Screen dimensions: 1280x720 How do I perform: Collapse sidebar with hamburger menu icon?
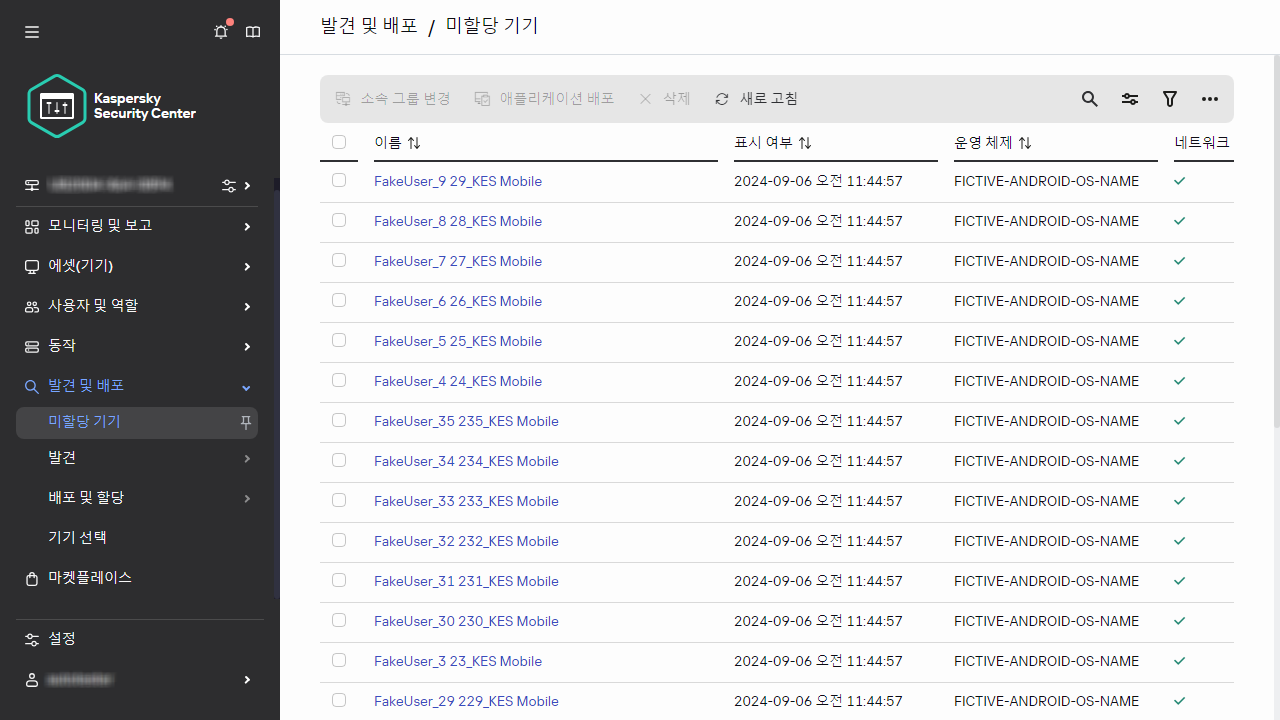tap(32, 32)
